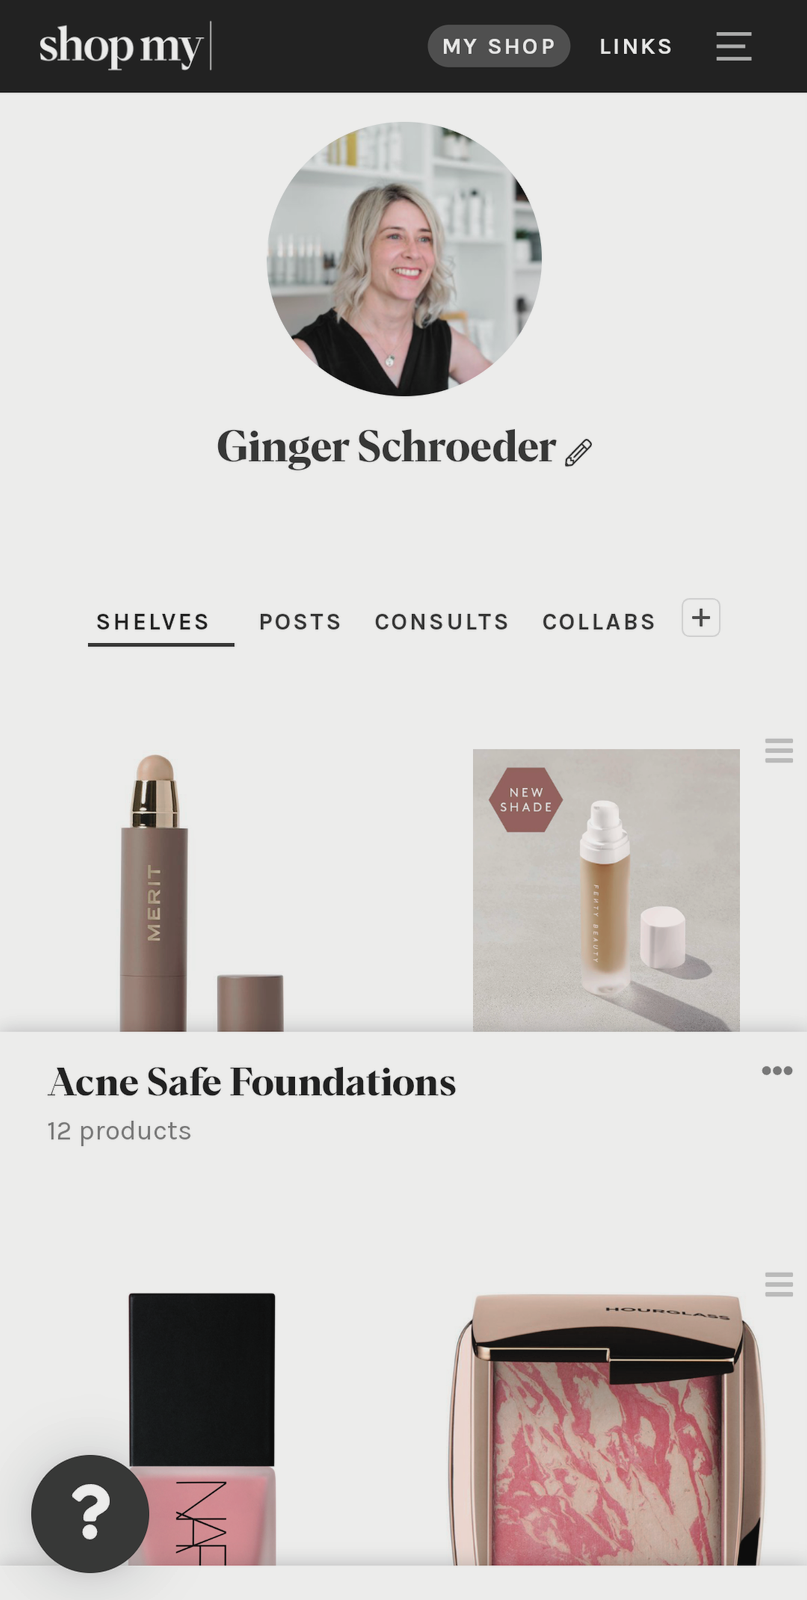Grab reorder handle beside Hourglass blush shelf
The image size is (807, 1600).
tap(779, 1284)
